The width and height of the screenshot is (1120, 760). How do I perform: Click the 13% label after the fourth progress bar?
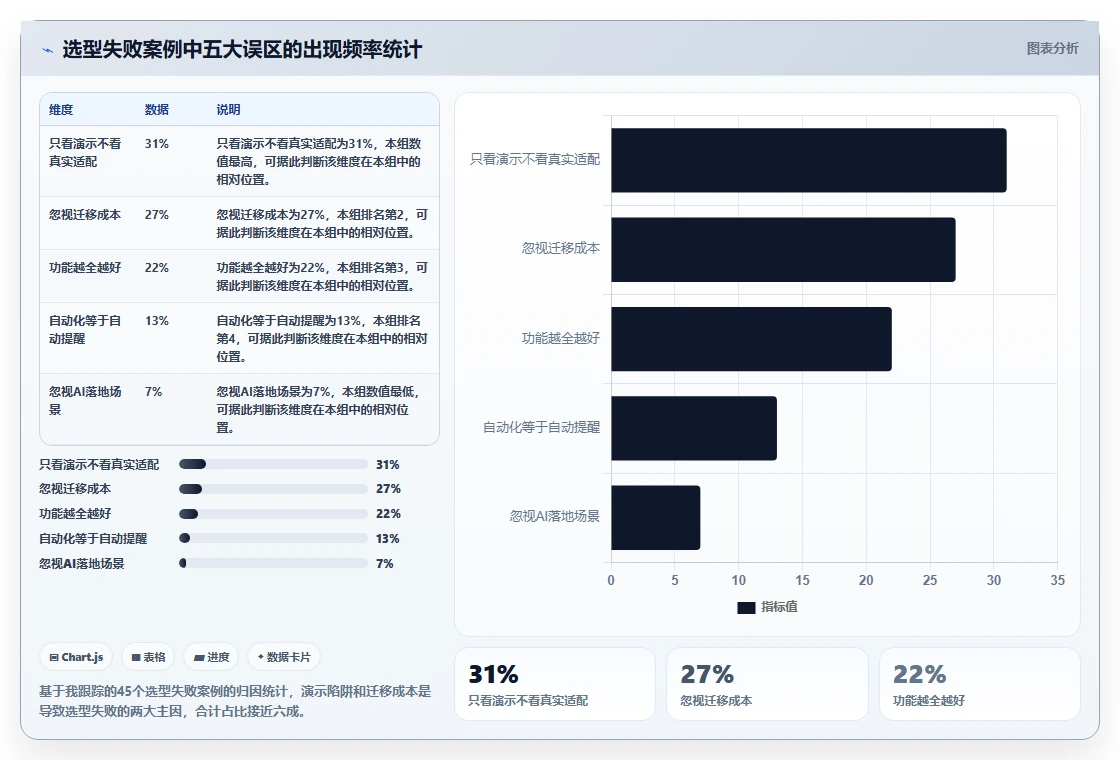(x=388, y=539)
